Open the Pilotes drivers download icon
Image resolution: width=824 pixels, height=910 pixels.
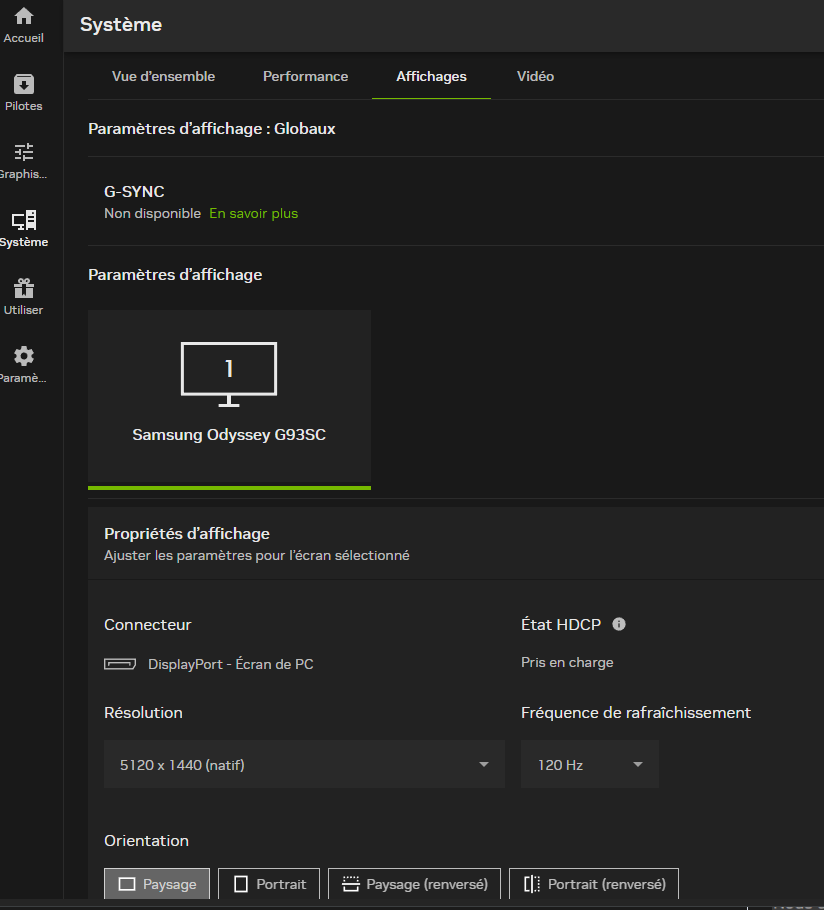pos(24,85)
